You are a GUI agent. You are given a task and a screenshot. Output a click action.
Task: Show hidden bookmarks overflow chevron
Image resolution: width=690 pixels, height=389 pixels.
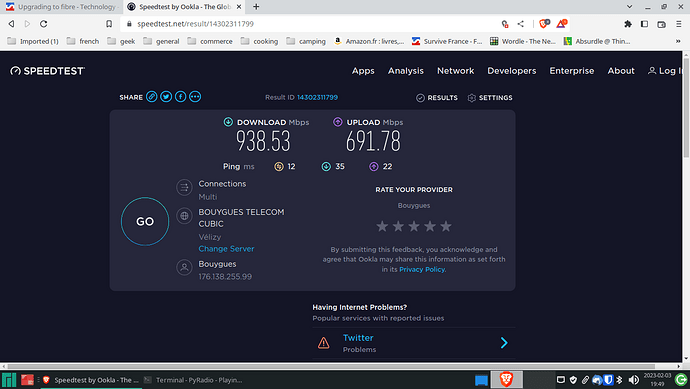coord(678,41)
